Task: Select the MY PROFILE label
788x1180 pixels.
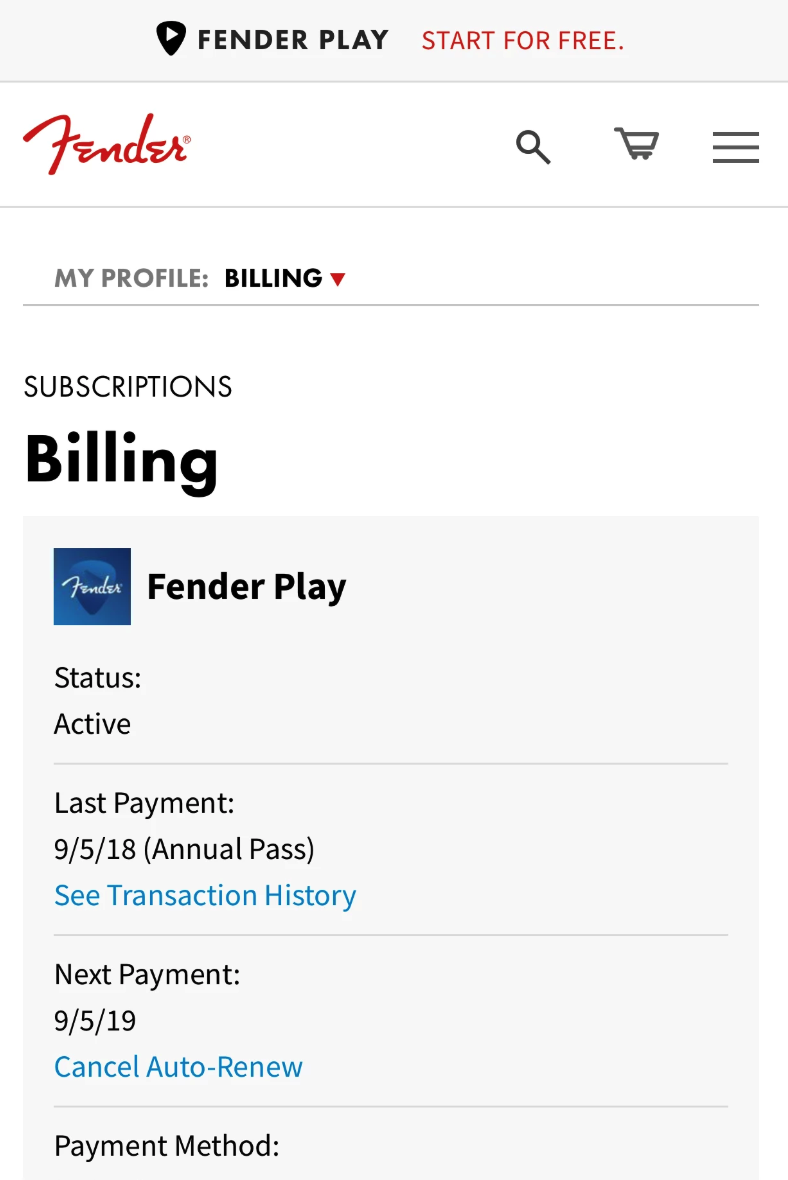Action: [x=131, y=278]
